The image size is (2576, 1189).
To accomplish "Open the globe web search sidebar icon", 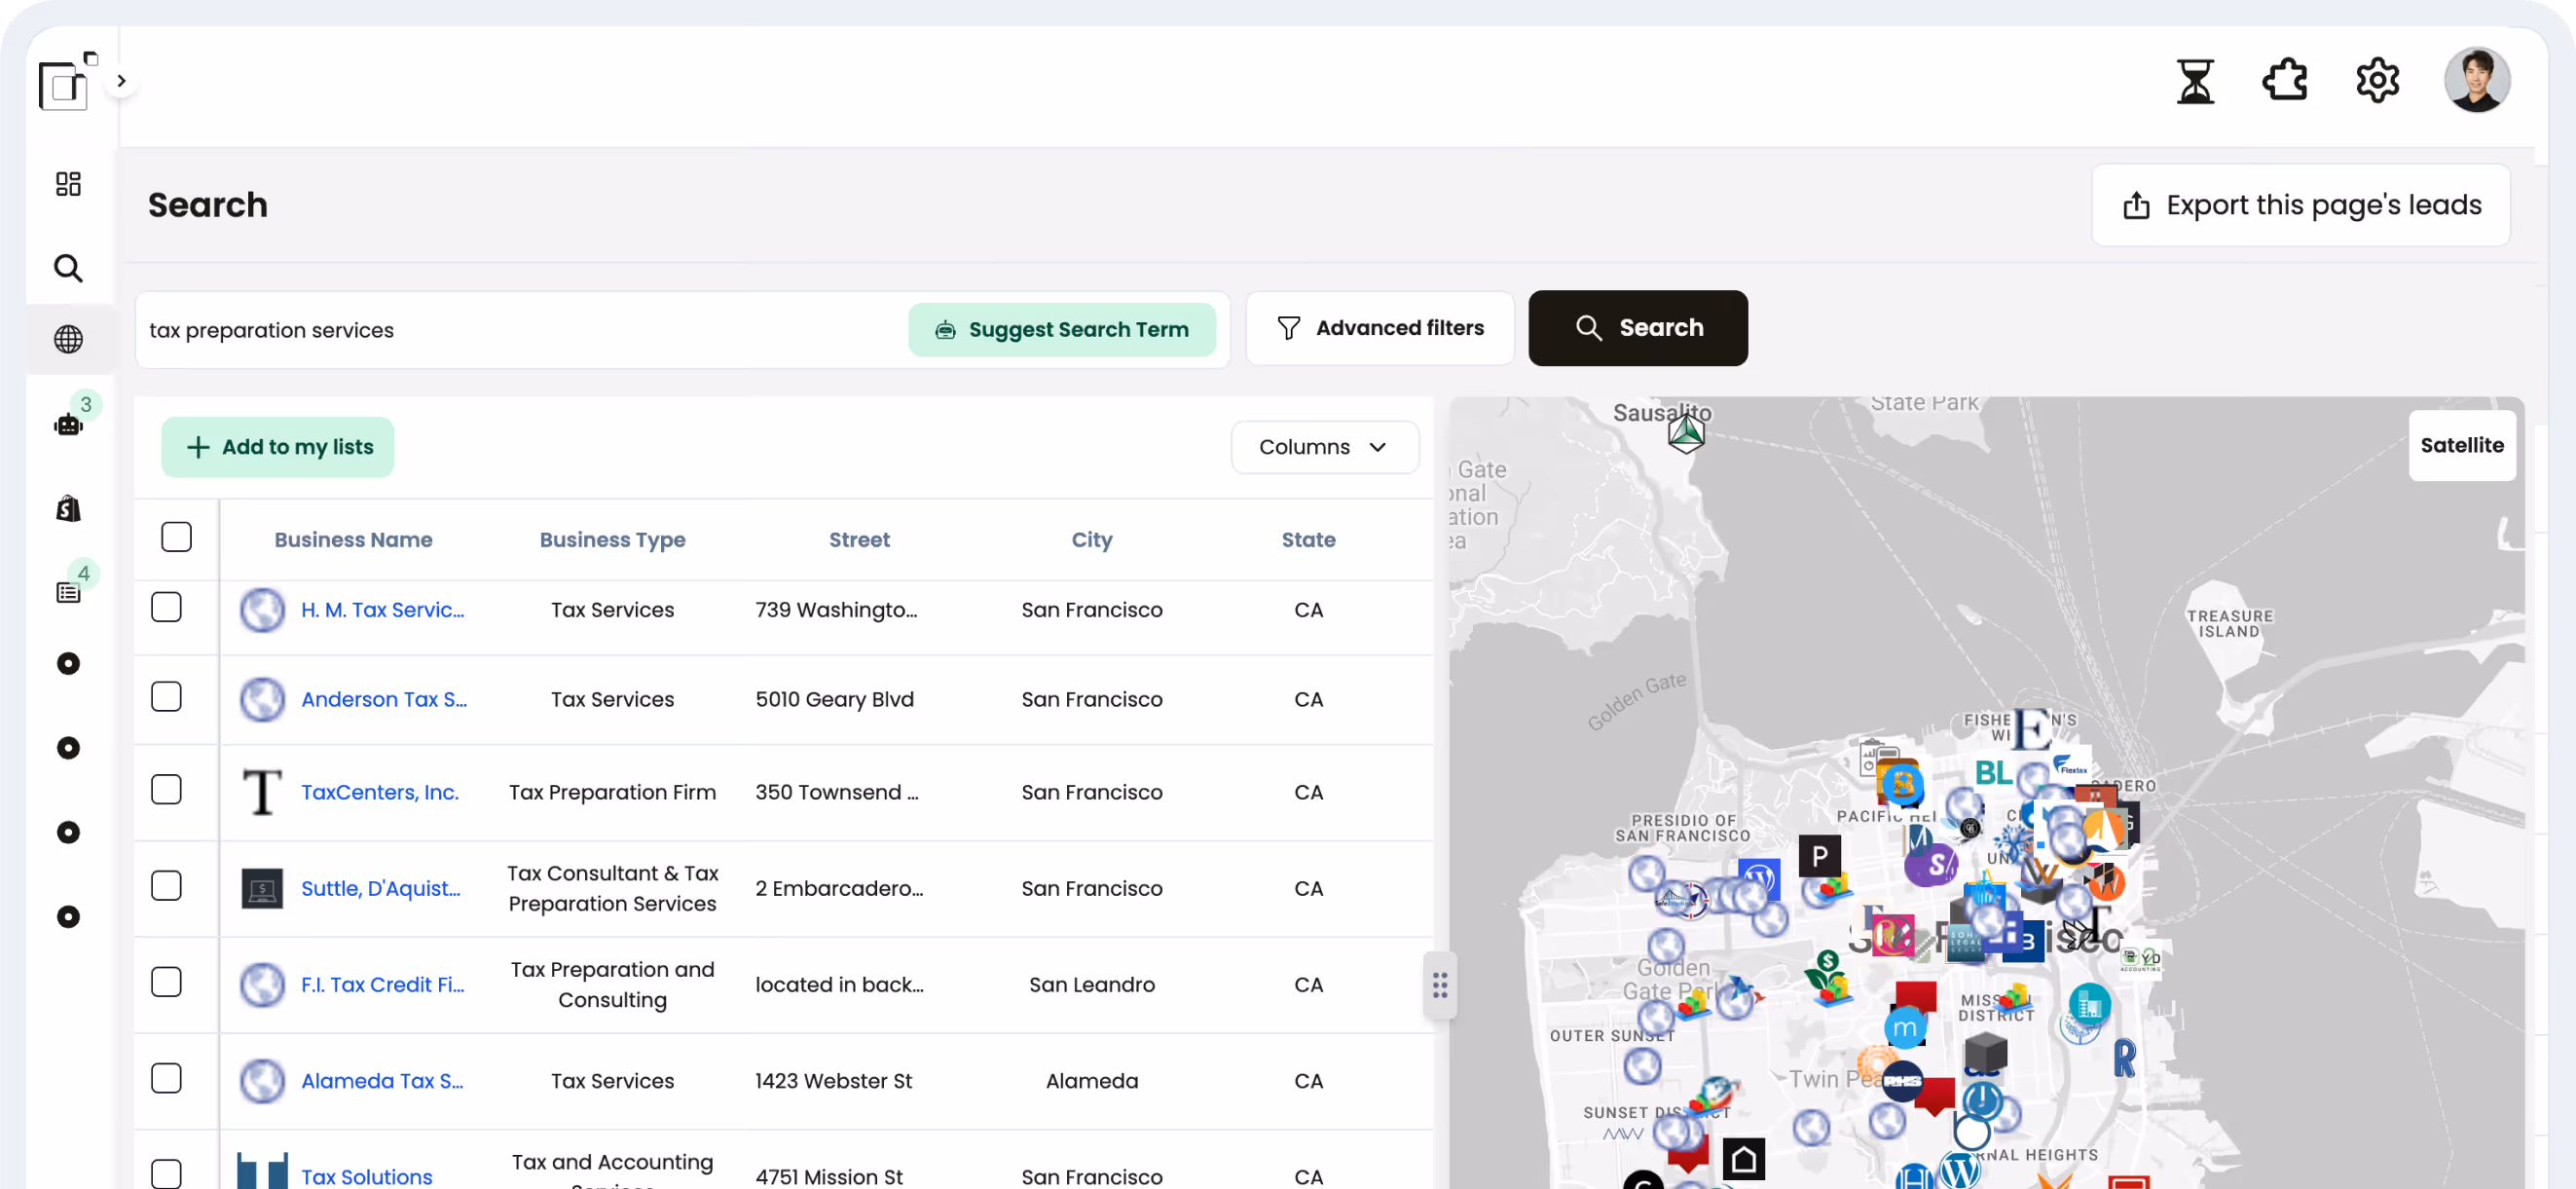I will pos(68,339).
